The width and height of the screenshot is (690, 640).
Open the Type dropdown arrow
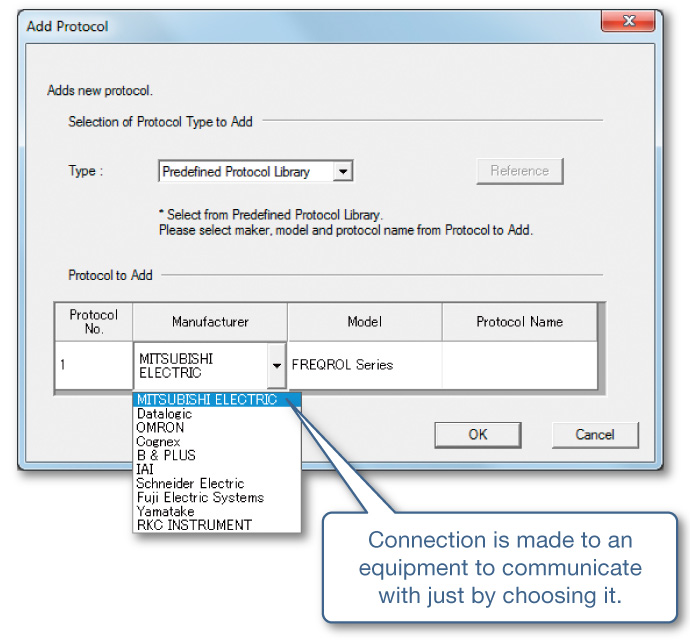click(x=343, y=171)
